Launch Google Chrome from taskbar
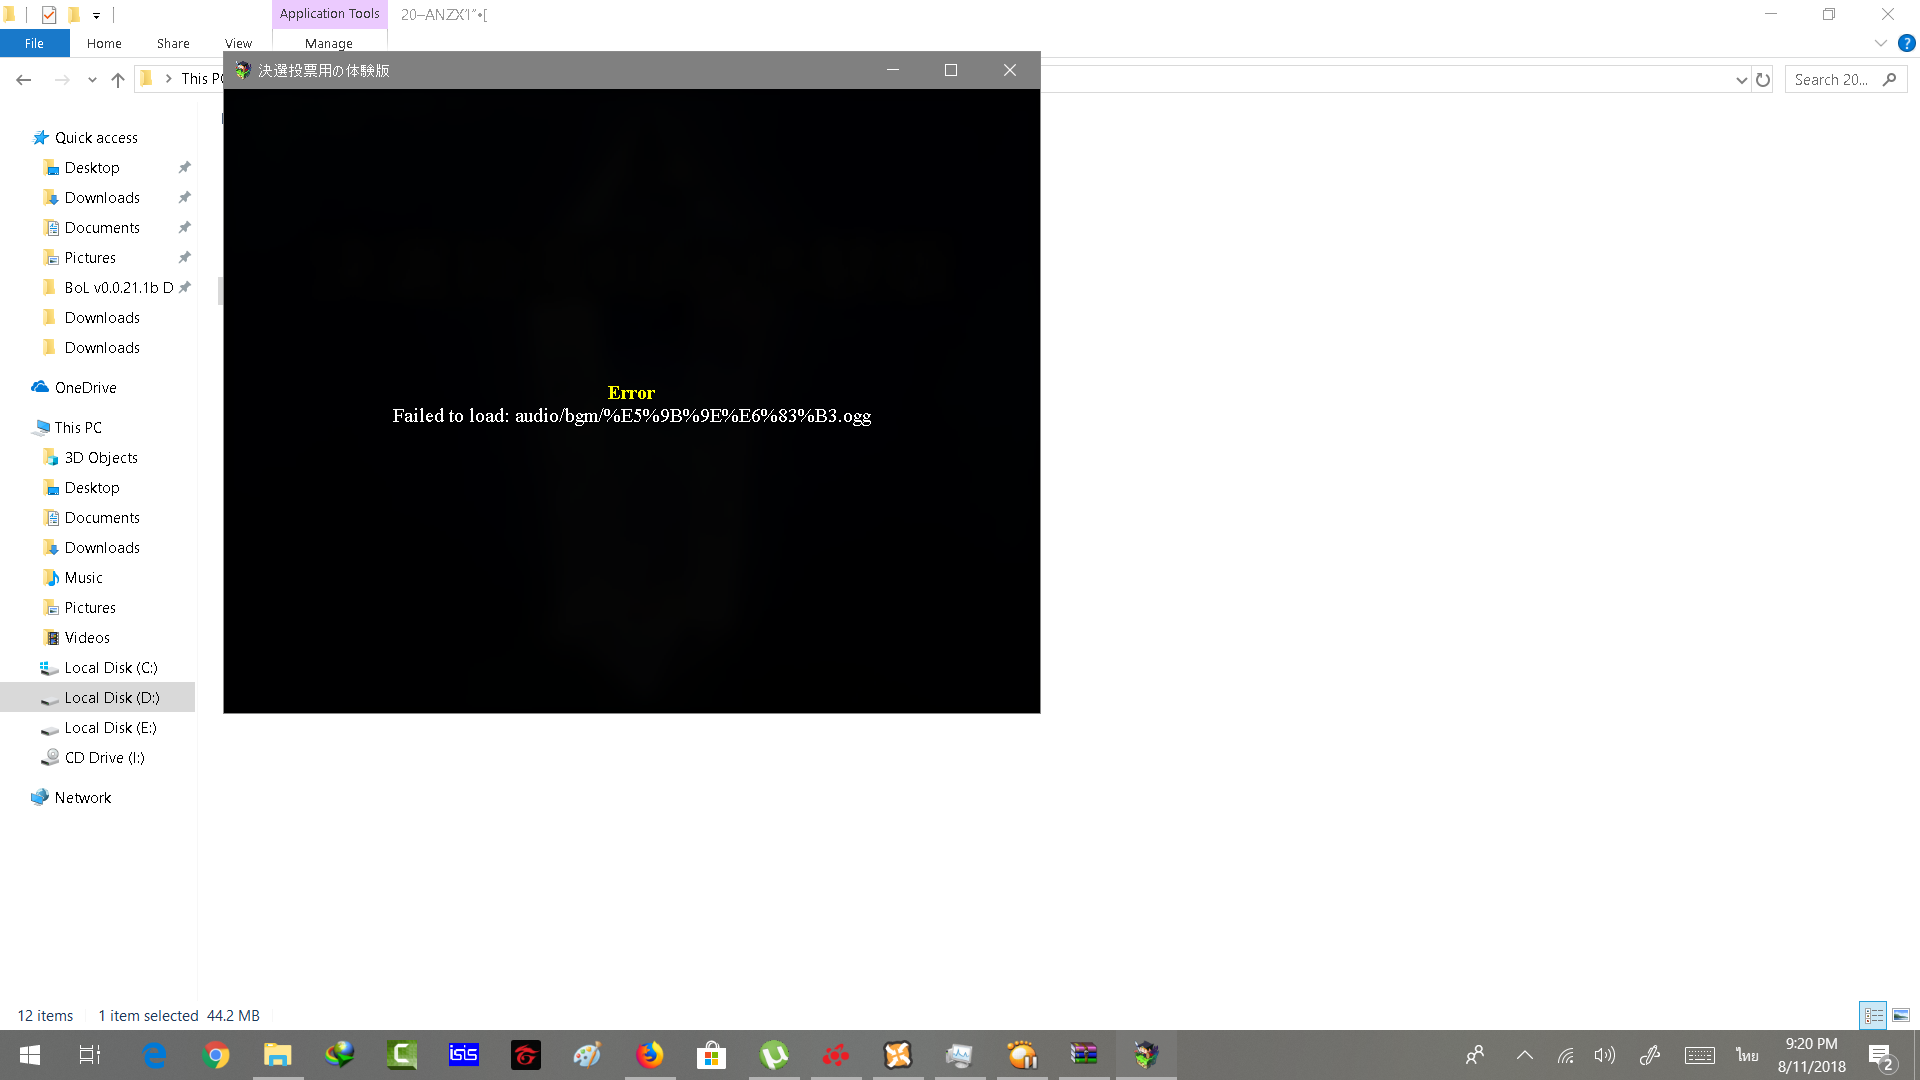Viewport: 1920px width, 1080px height. (x=216, y=1055)
